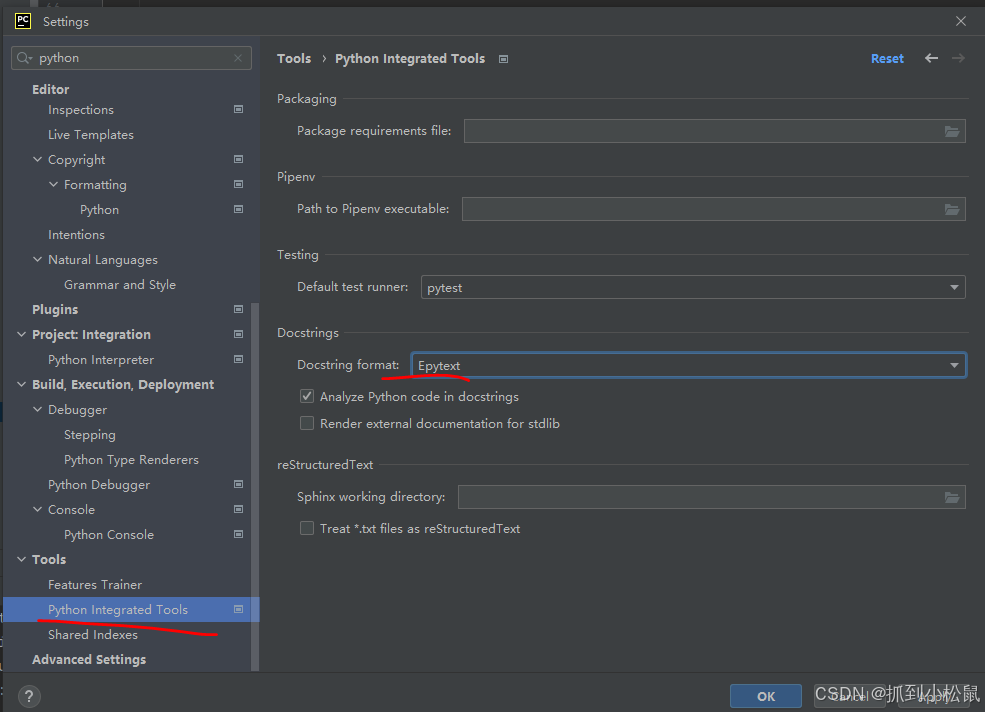Select Inspections in the settings tree
This screenshot has height=712, width=985.
pos(81,110)
